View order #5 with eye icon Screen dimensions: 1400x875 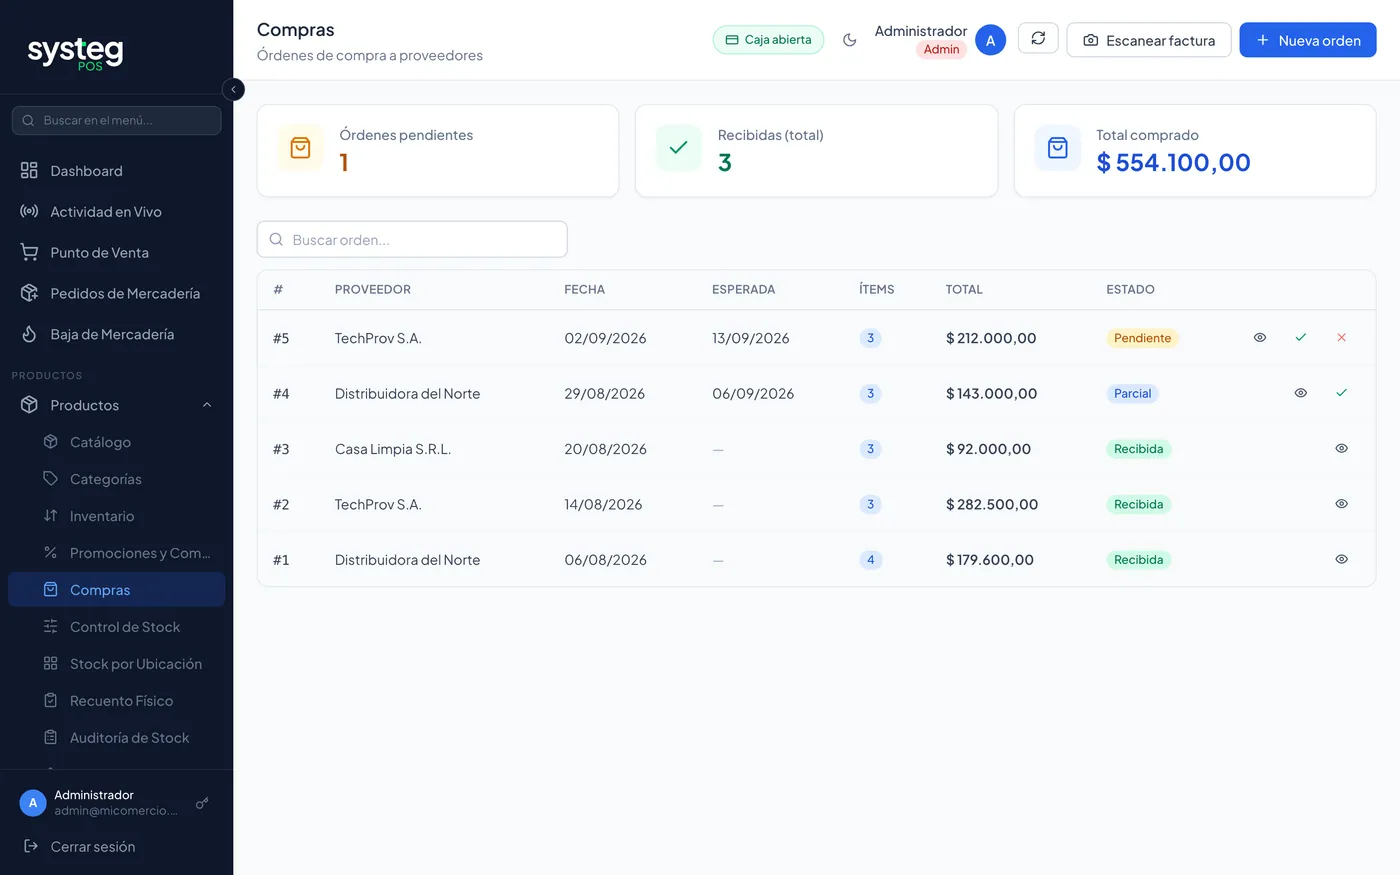click(x=1260, y=338)
